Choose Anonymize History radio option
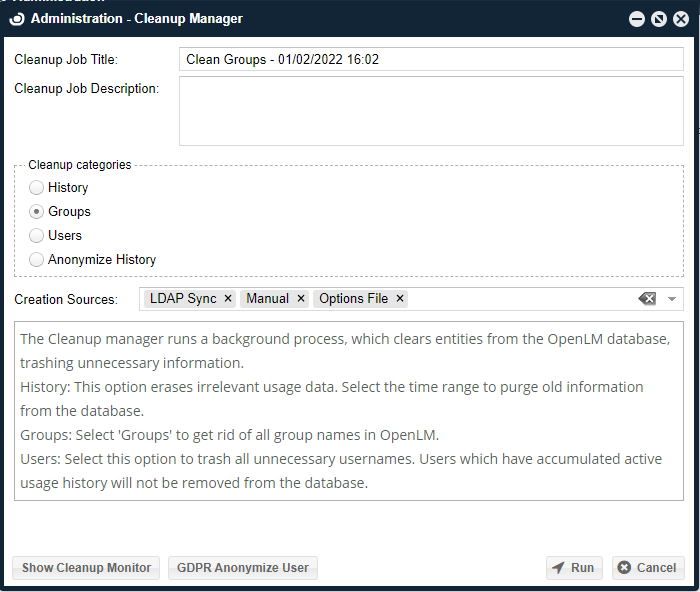 pos(37,259)
